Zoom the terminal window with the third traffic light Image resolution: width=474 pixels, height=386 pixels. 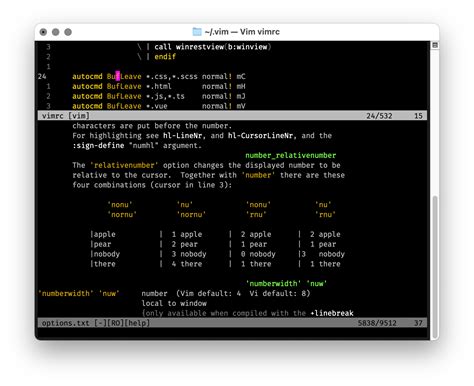click(x=68, y=32)
